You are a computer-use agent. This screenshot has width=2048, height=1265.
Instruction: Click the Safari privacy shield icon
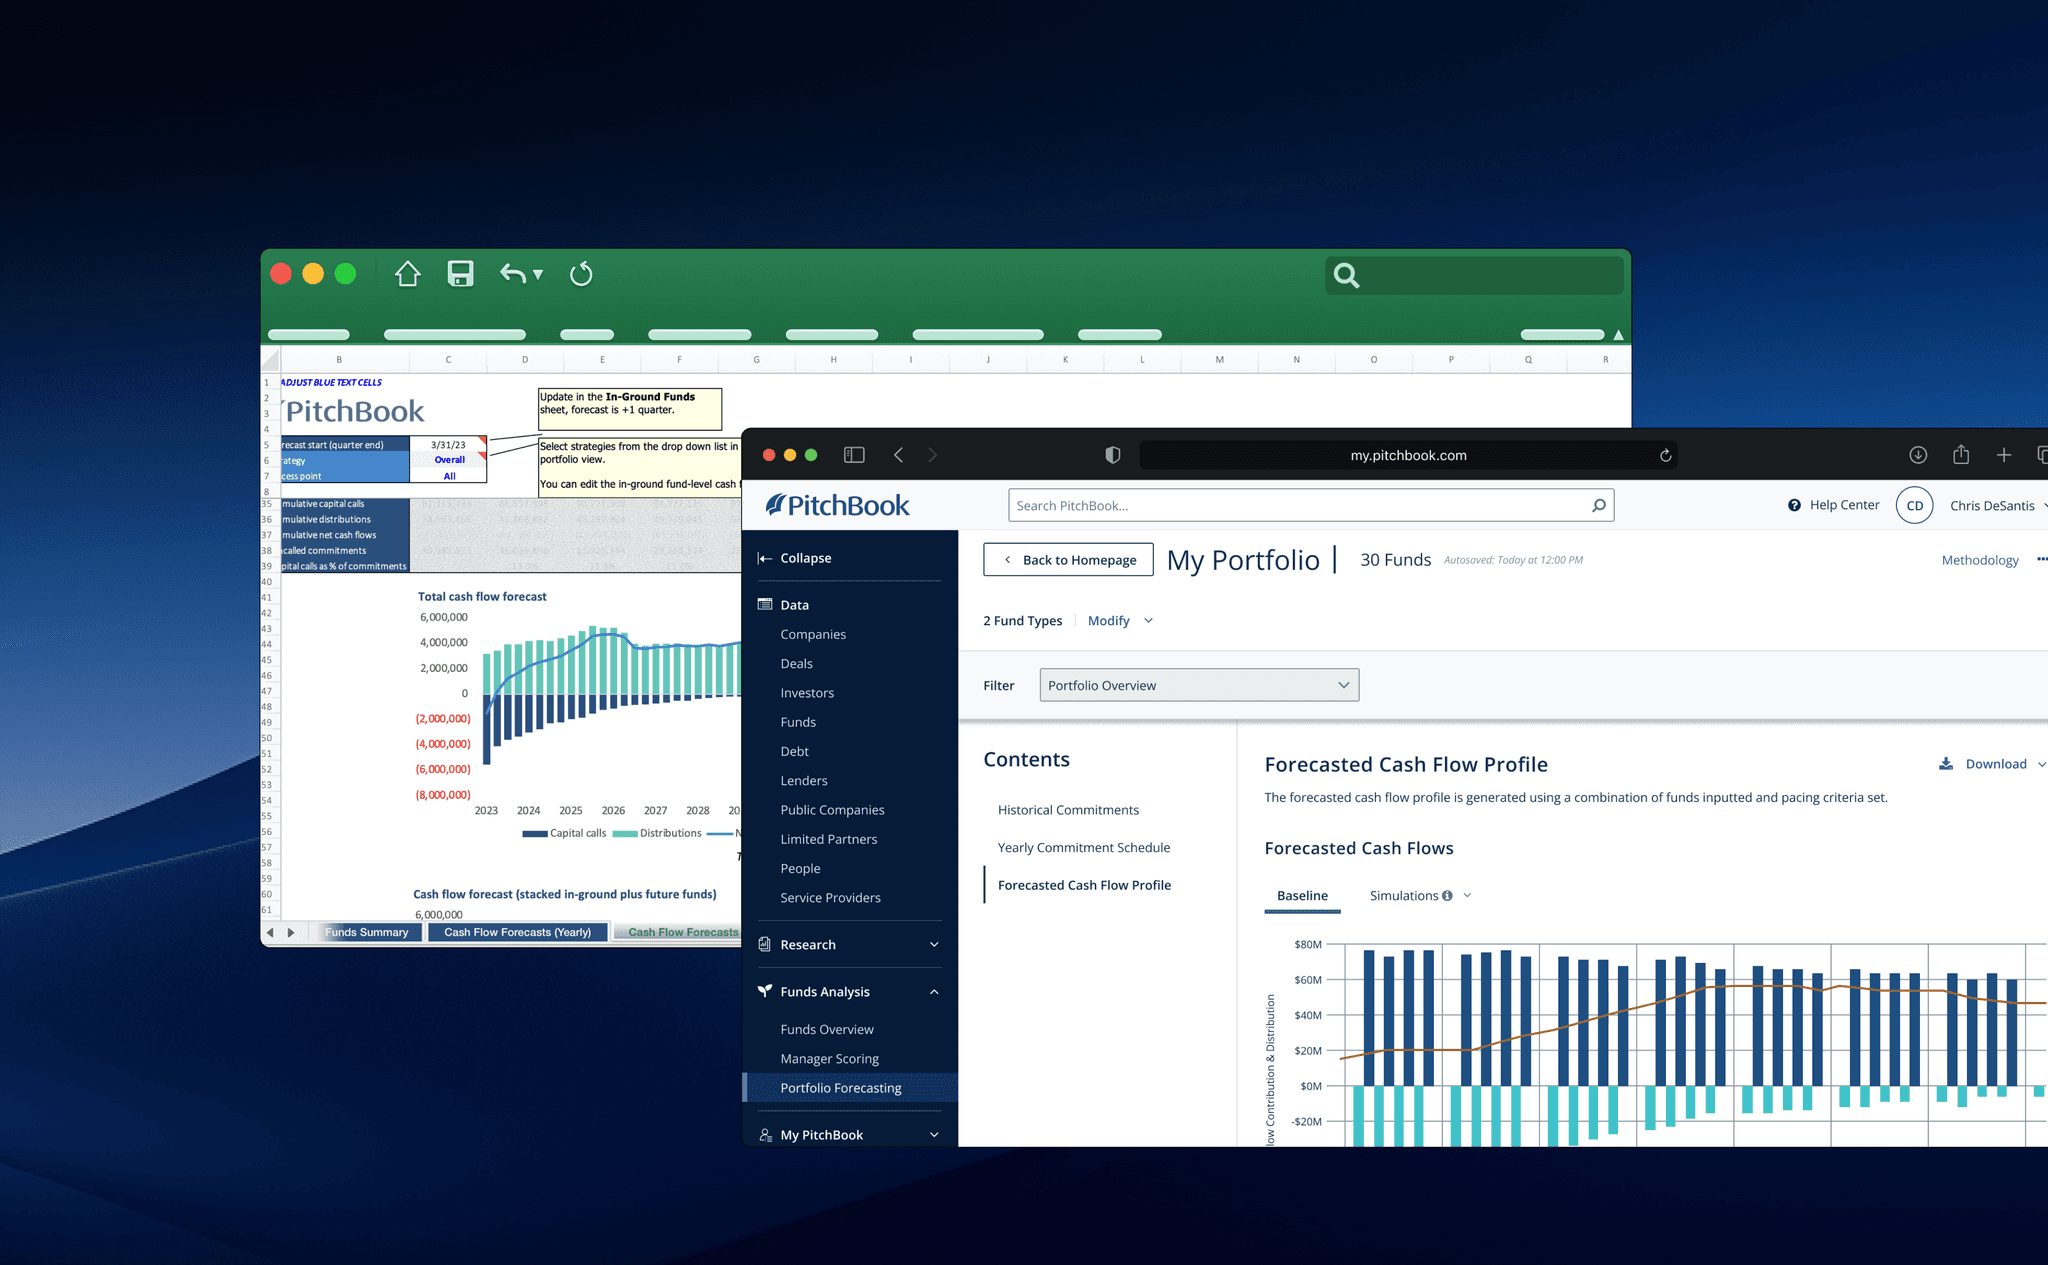1112,455
